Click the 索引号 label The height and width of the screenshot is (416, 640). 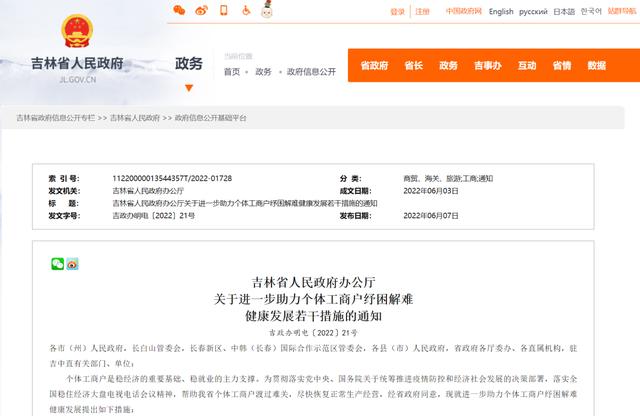(64, 178)
